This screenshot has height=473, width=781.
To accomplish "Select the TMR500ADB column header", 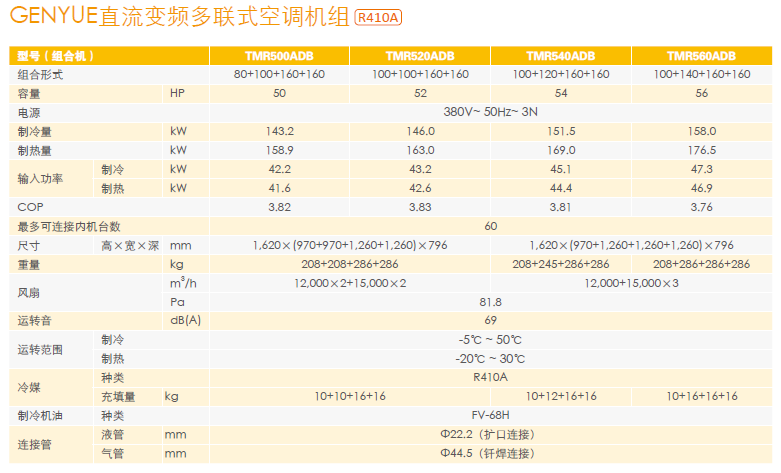I will (279, 56).
